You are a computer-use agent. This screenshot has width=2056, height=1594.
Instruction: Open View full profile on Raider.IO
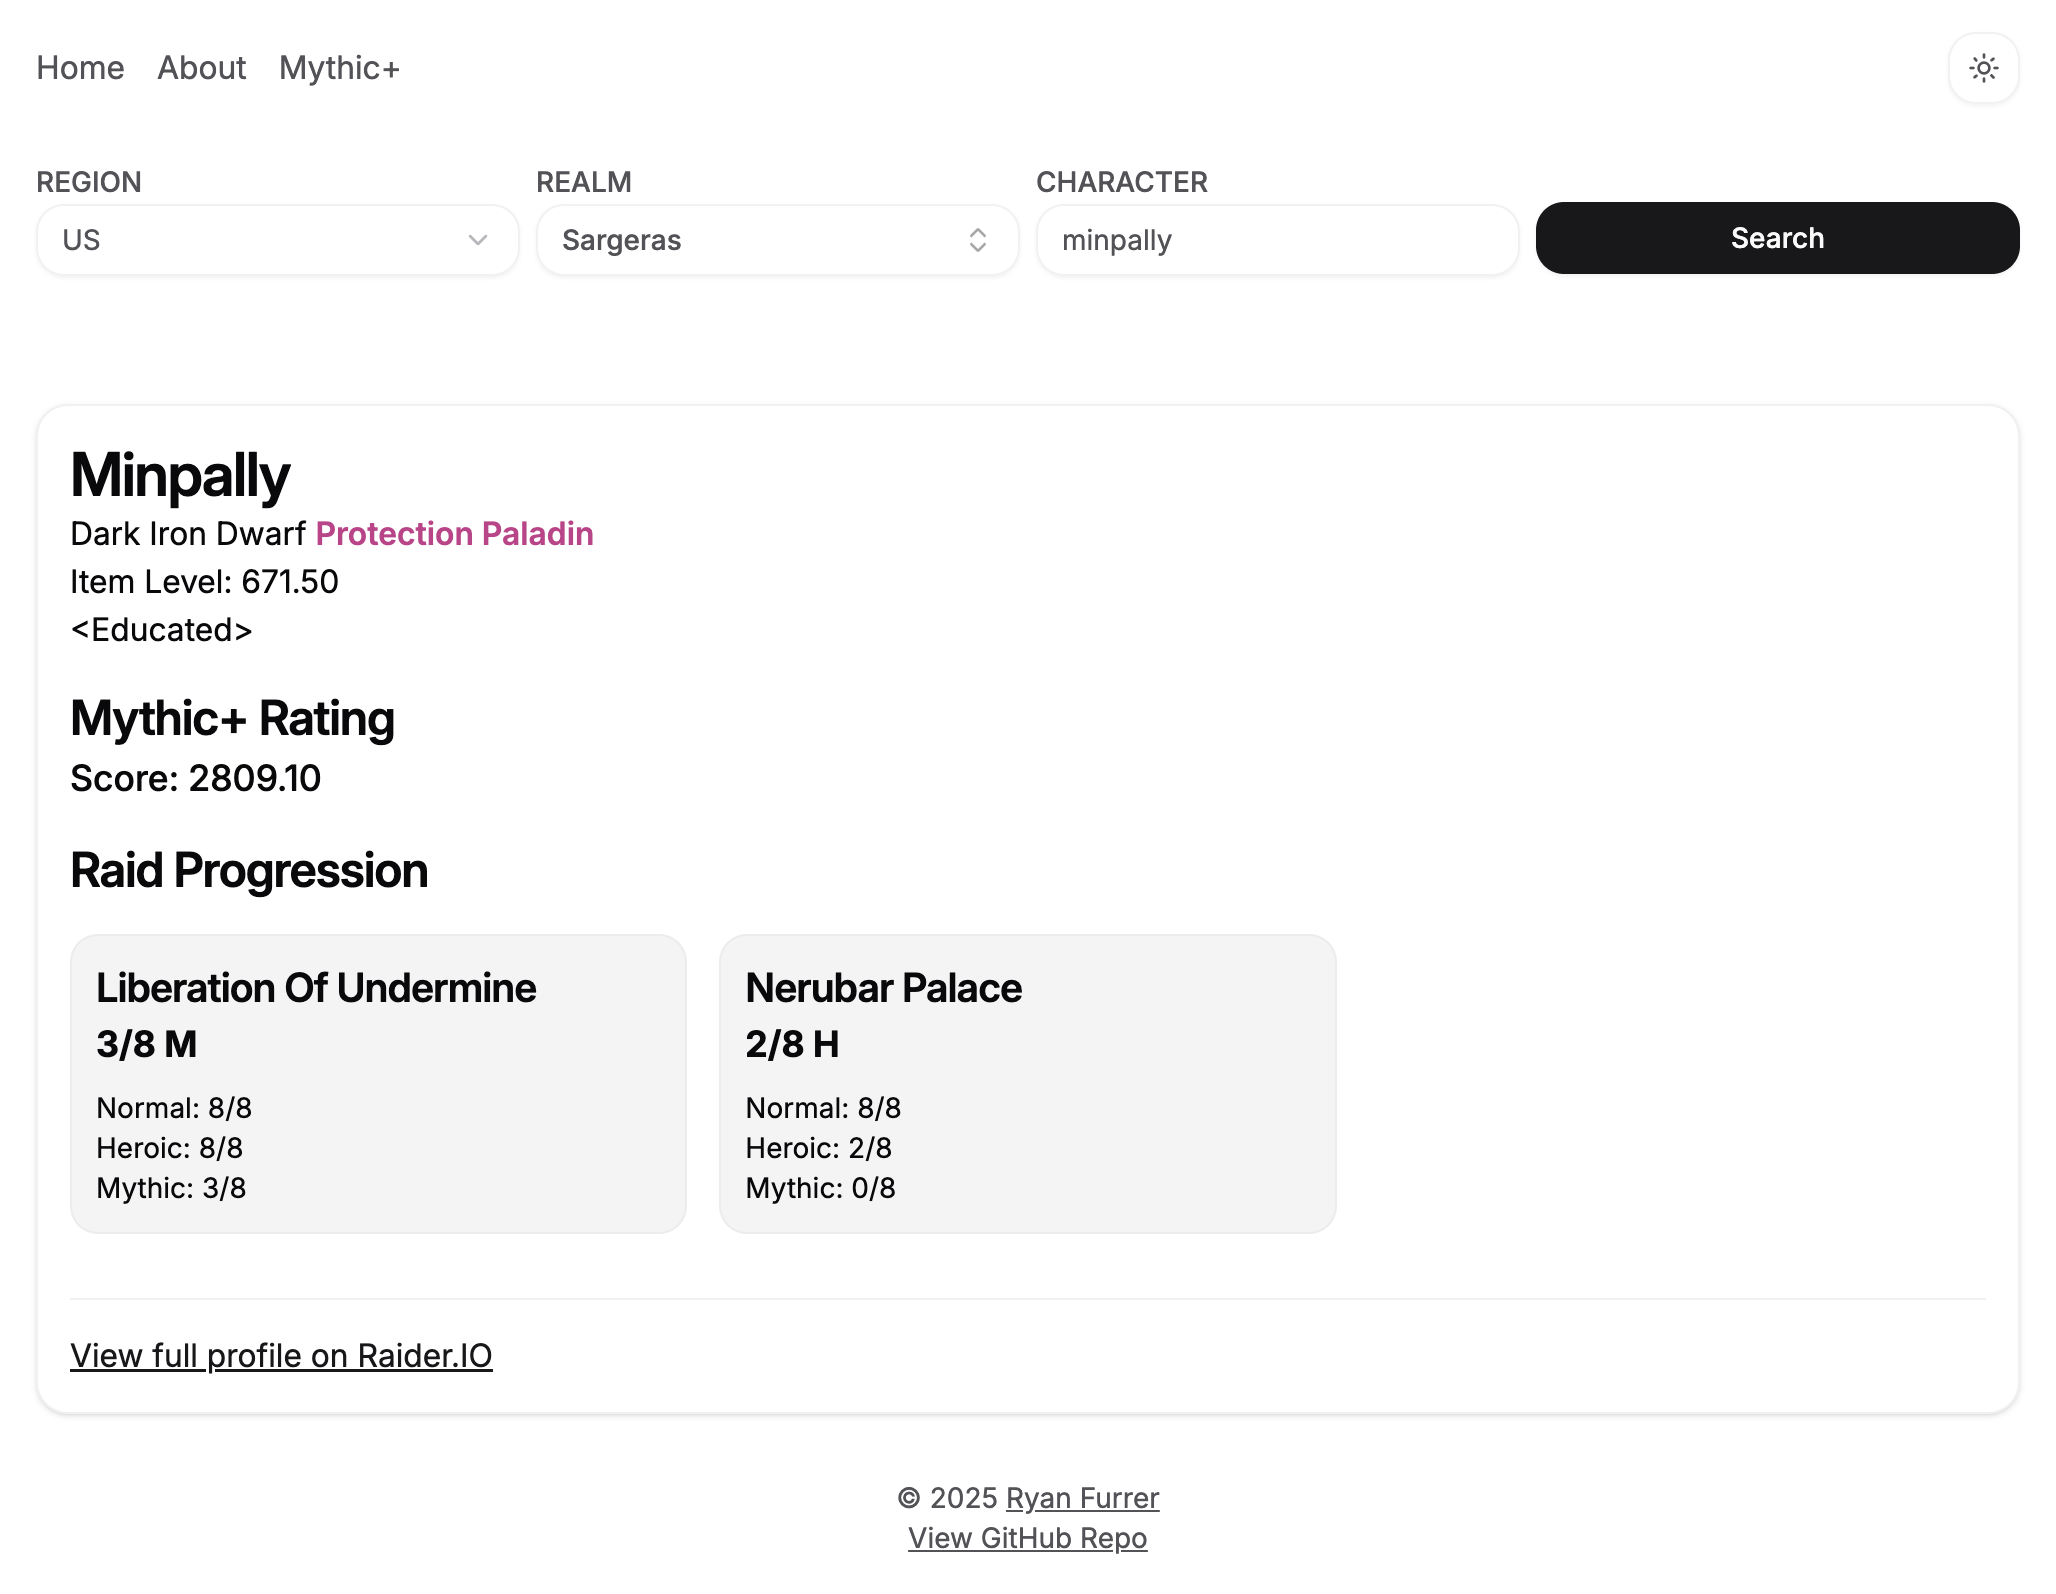pos(281,1355)
